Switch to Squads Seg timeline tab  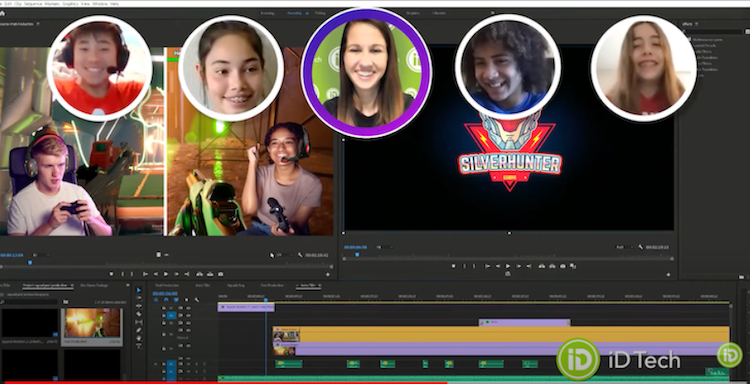coord(235,285)
